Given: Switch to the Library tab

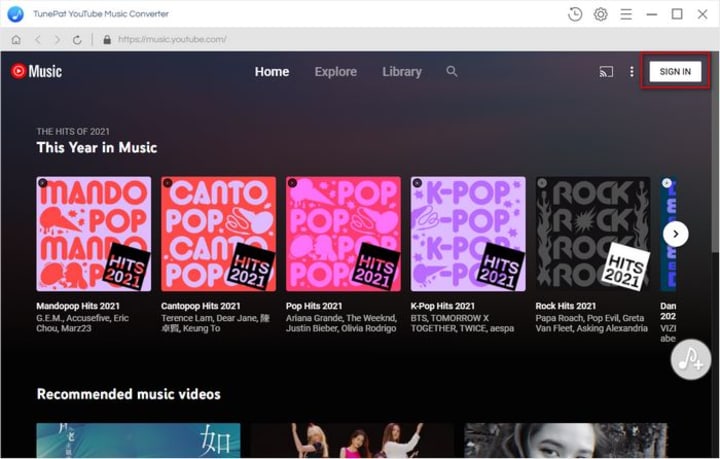Looking at the screenshot, I should click(402, 72).
